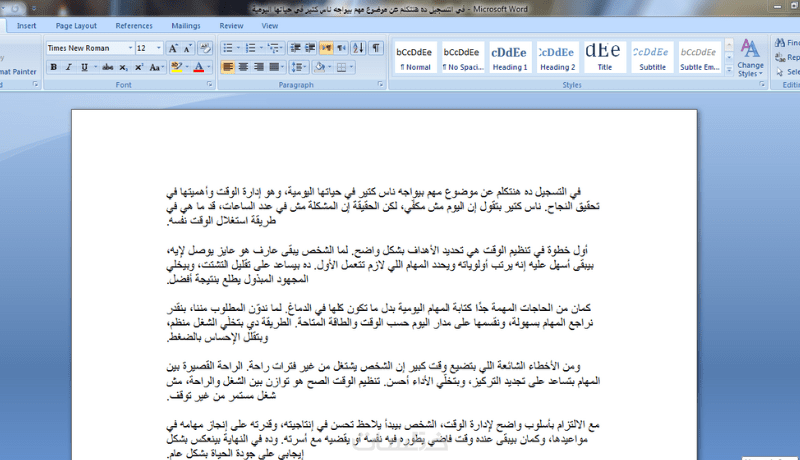This screenshot has height=460, width=800.
Task: Apply the Subtitle style
Action: [652, 58]
